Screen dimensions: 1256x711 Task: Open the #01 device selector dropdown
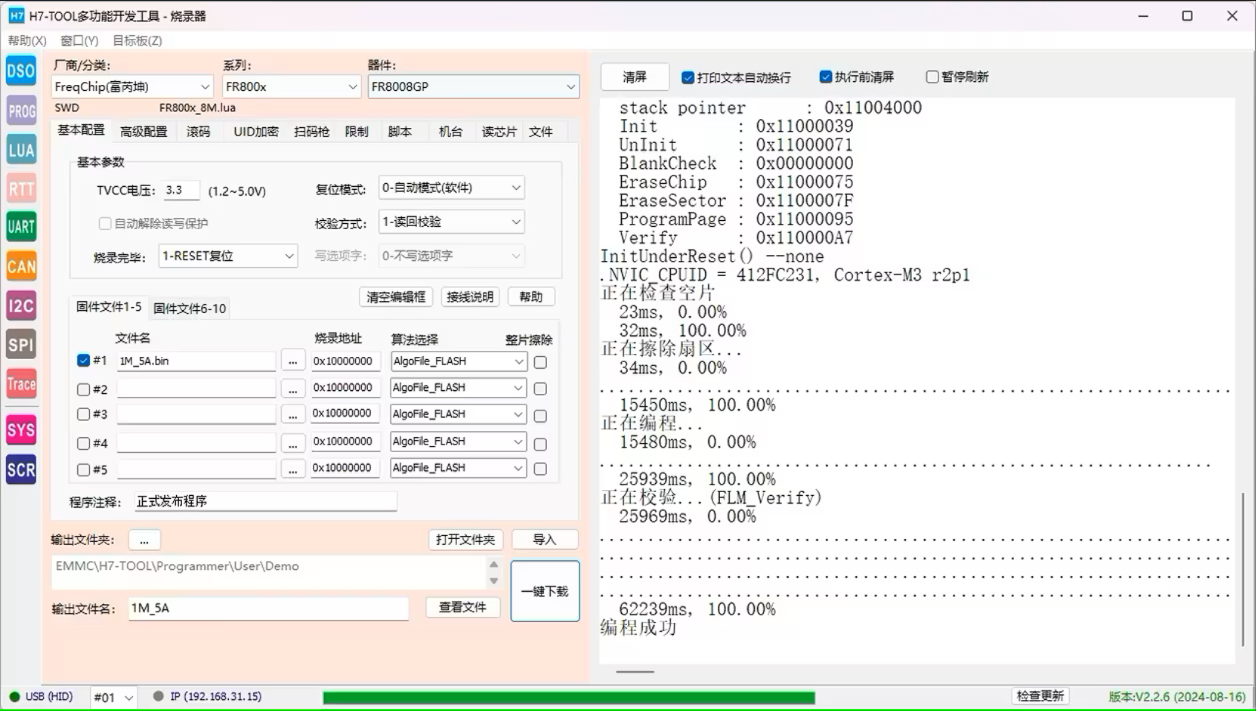[113, 697]
